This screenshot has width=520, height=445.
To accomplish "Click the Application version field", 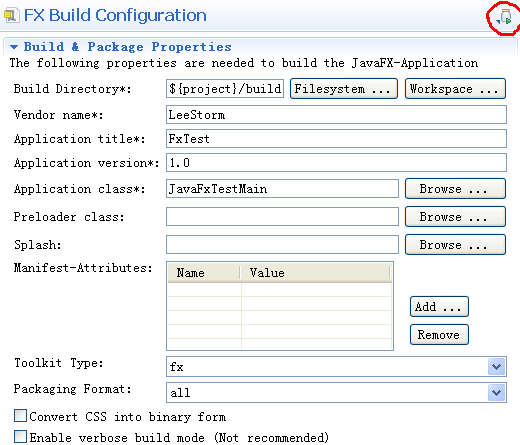I will (336, 163).
